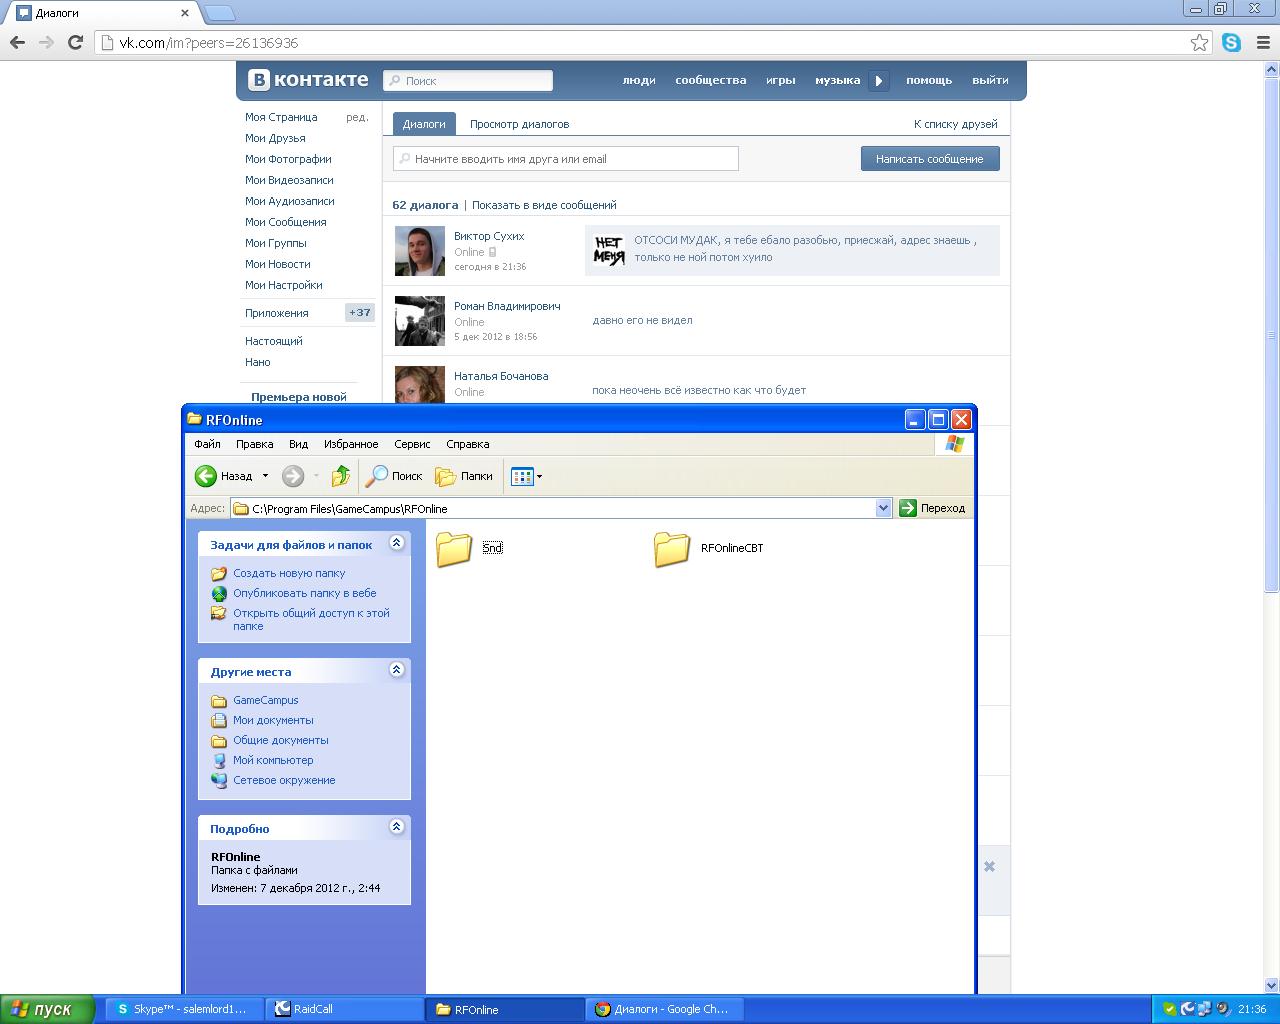Image resolution: width=1280 pixels, height=1024 pixels.
Task: Click Приложения +37 counter badge
Action: pos(360,313)
